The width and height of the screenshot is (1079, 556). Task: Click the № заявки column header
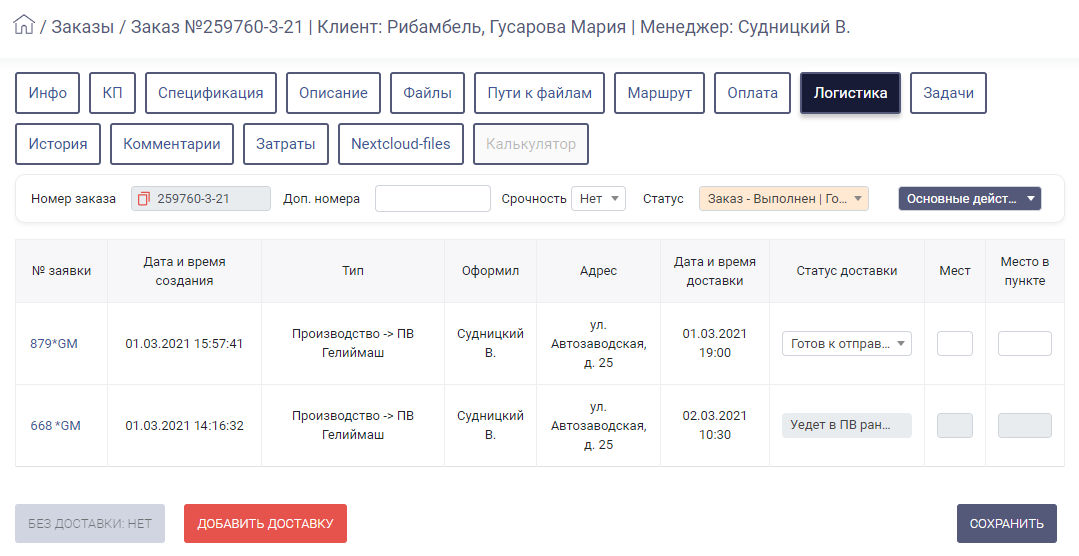click(x=61, y=271)
